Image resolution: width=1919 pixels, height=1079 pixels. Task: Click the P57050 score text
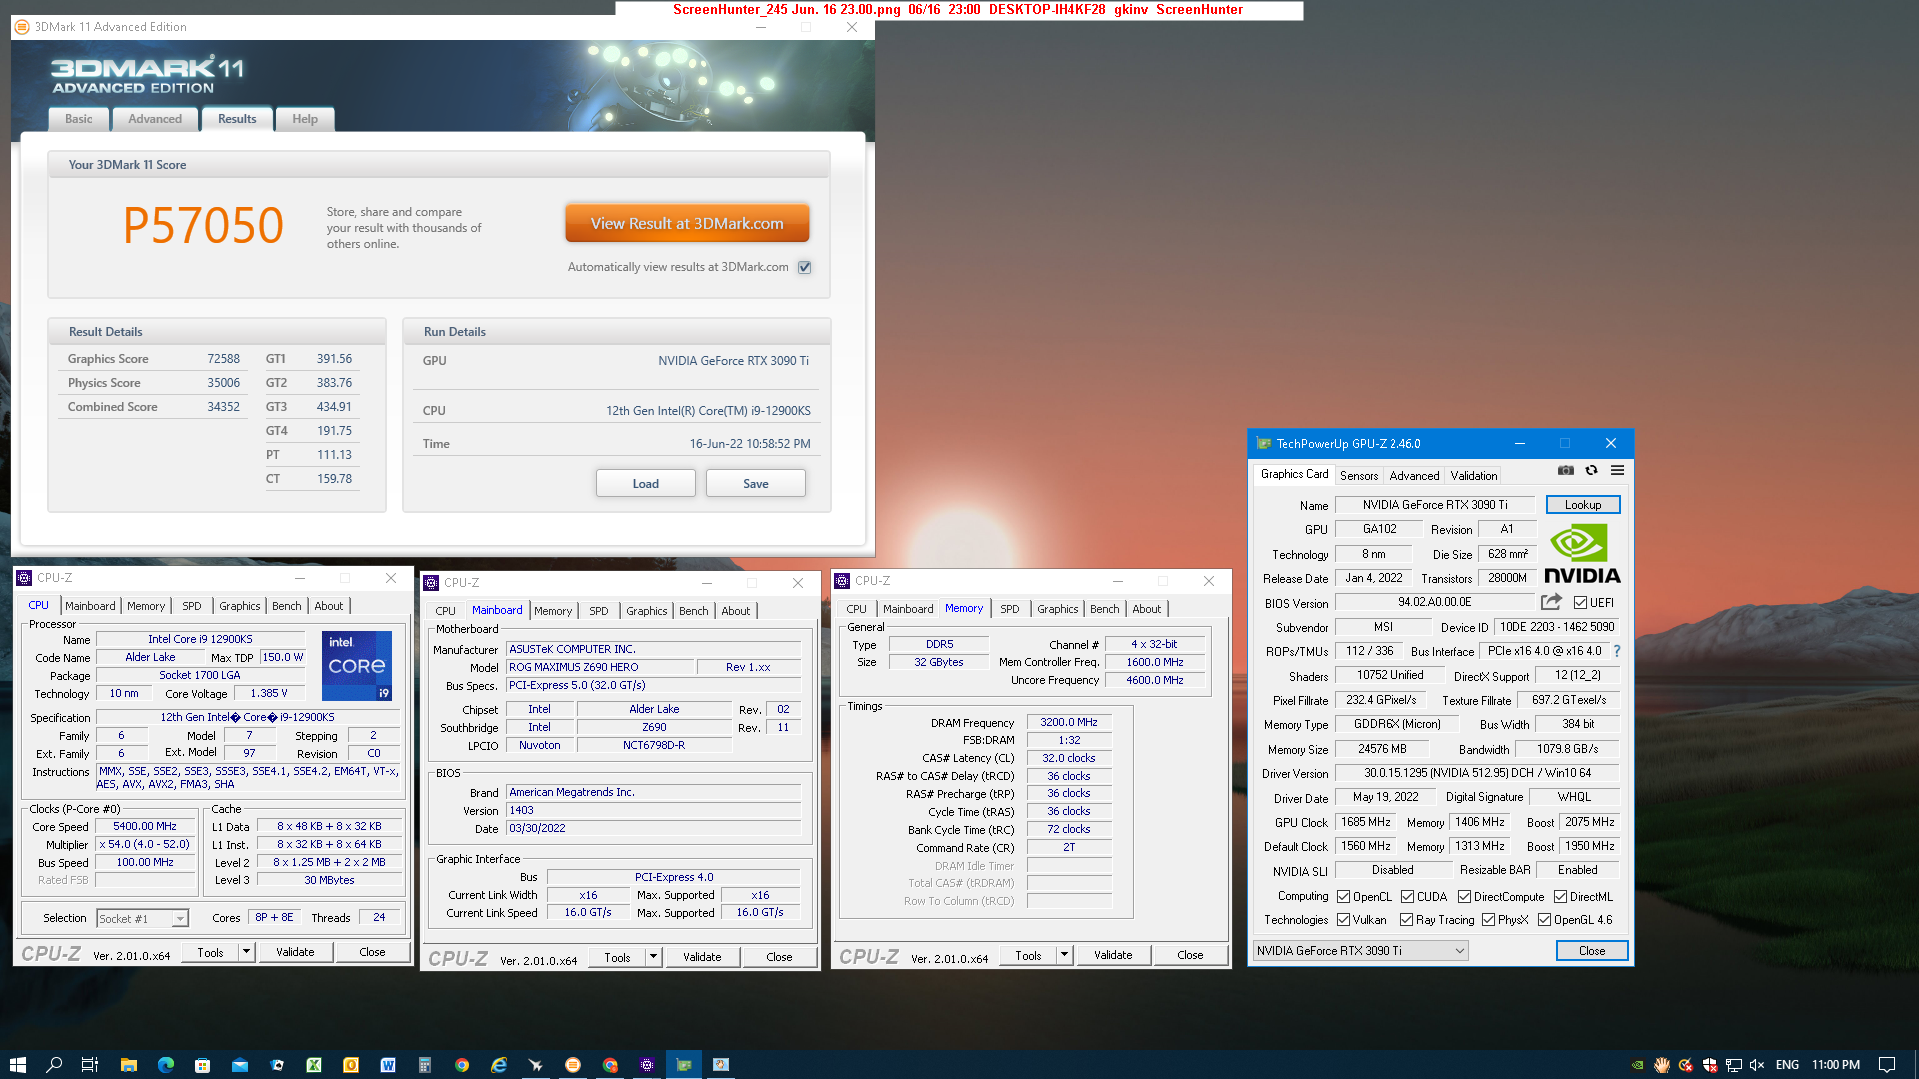tap(203, 226)
